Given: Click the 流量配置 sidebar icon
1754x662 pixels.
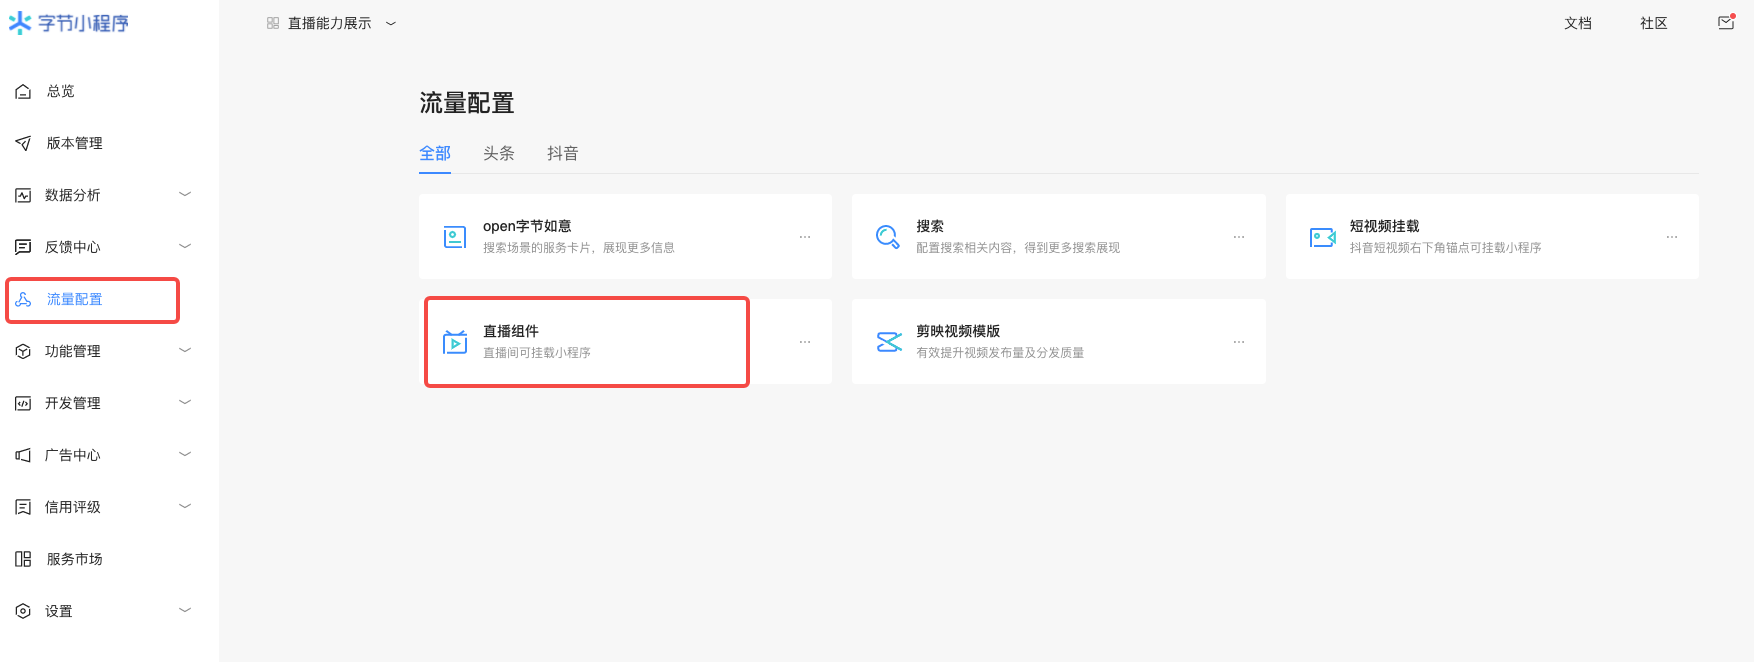Looking at the screenshot, I should point(23,299).
